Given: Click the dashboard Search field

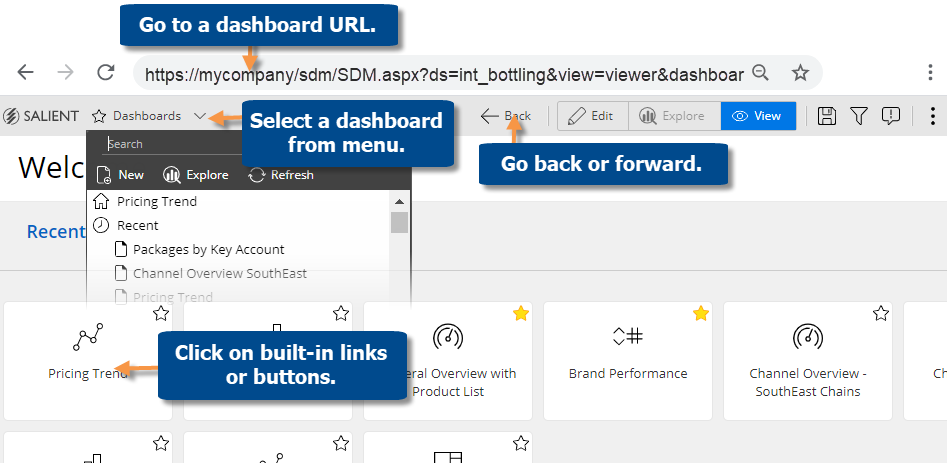Looking at the screenshot, I should pos(170,144).
